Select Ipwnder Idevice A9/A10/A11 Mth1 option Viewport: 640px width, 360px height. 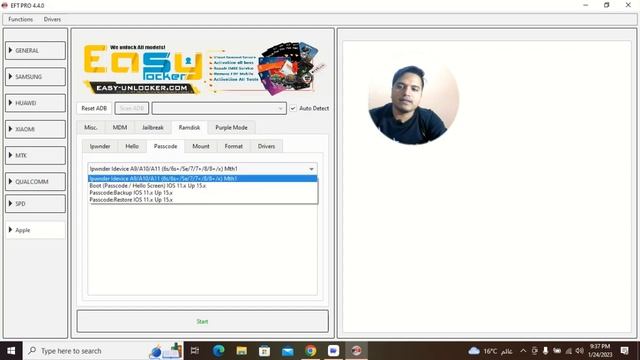(202, 178)
